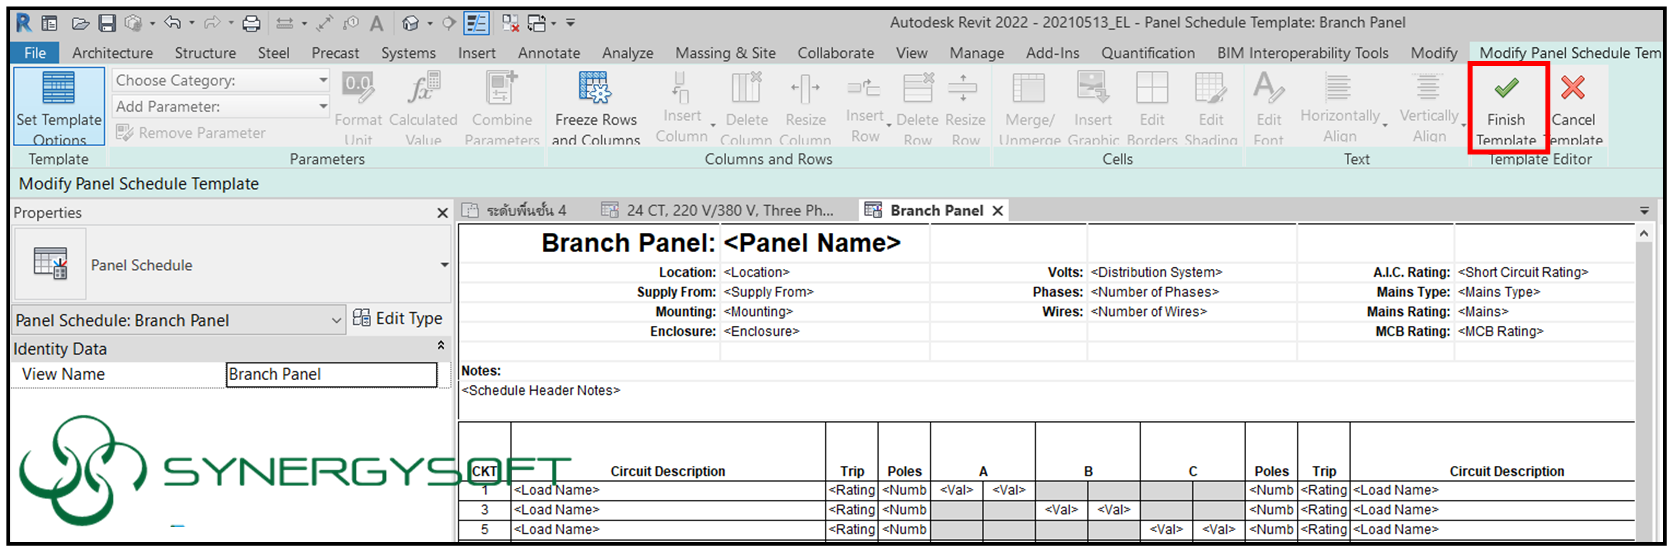Screen dimensions: 1676x555
Task: Close the Properties palette
Action: 443,213
